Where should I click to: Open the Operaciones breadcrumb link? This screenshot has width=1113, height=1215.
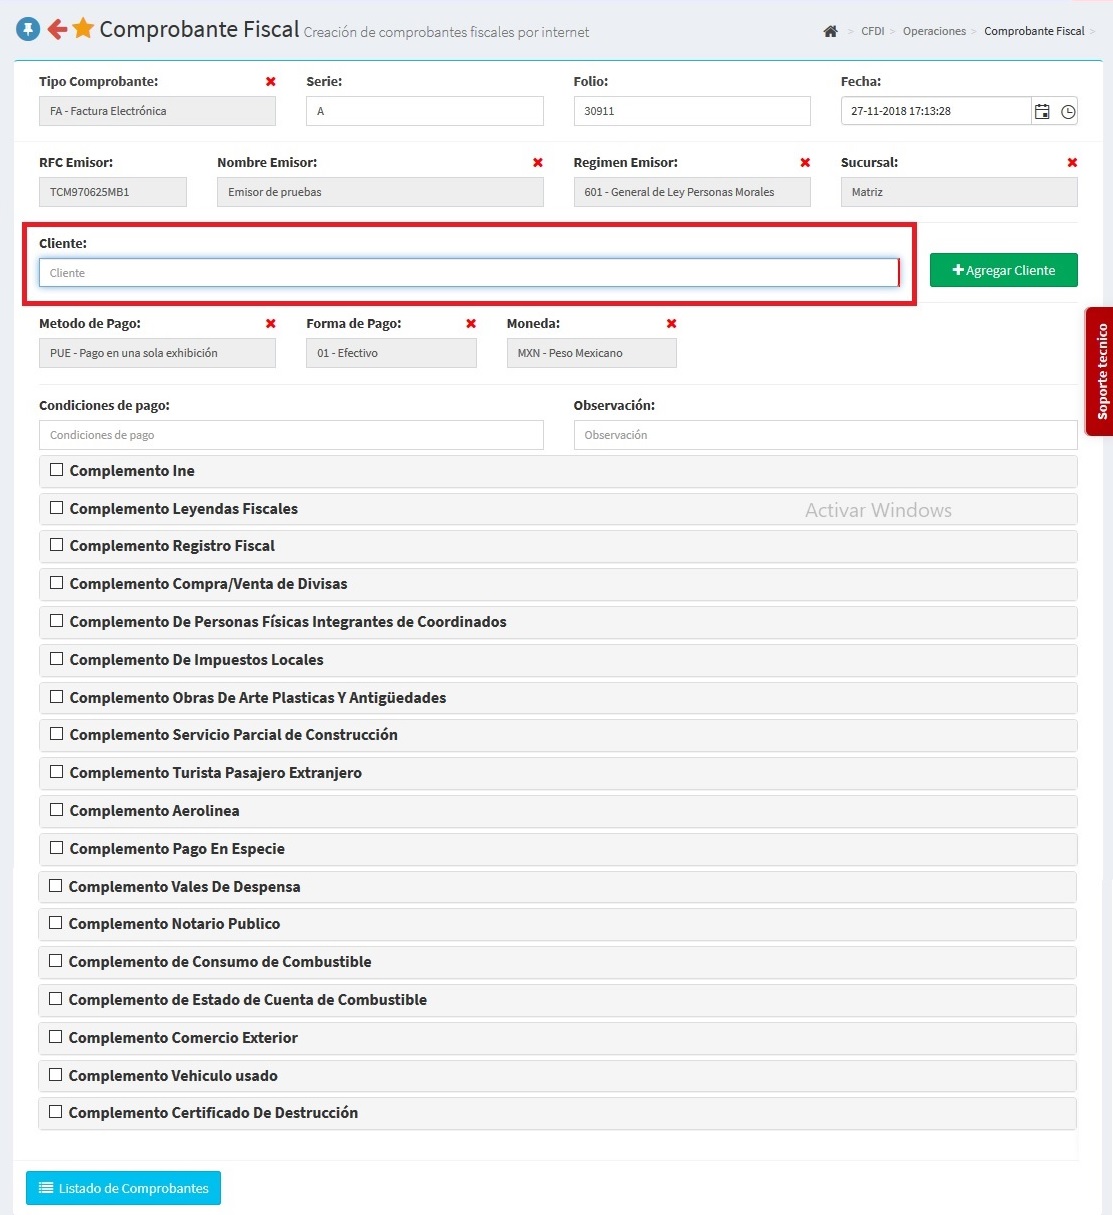(x=934, y=31)
